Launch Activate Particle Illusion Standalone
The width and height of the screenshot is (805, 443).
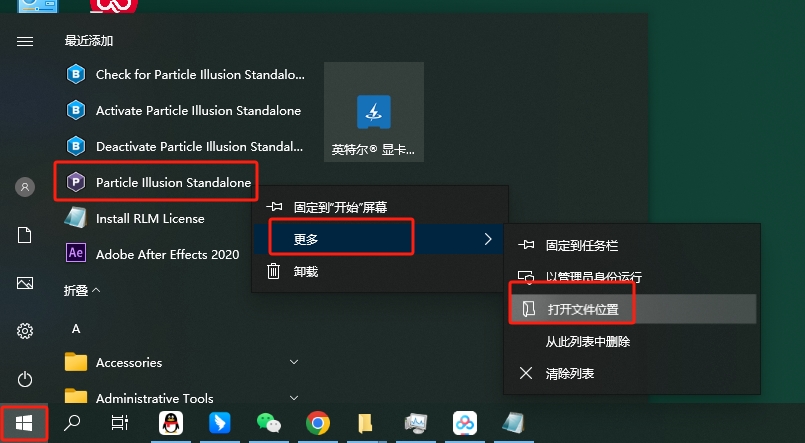coord(185,110)
